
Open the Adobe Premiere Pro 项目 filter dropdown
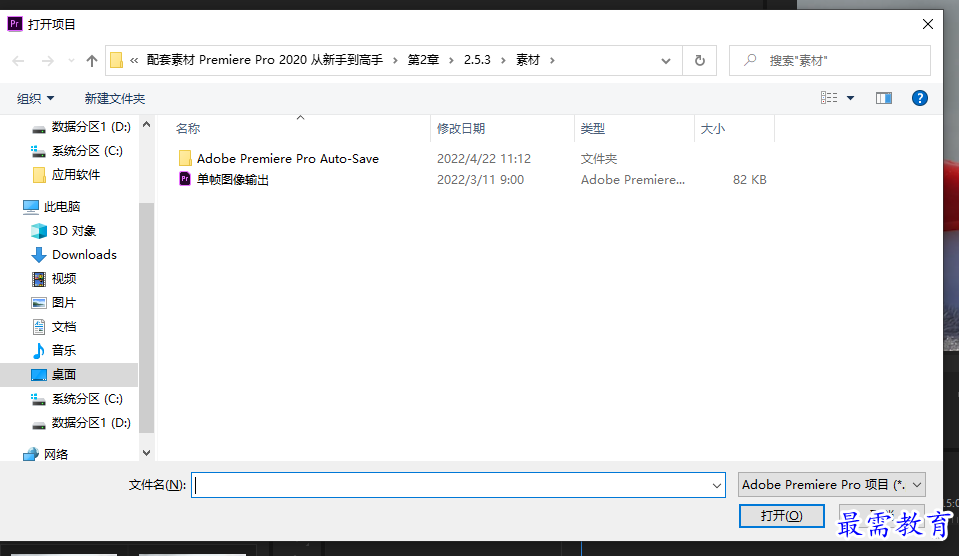click(831, 484)
